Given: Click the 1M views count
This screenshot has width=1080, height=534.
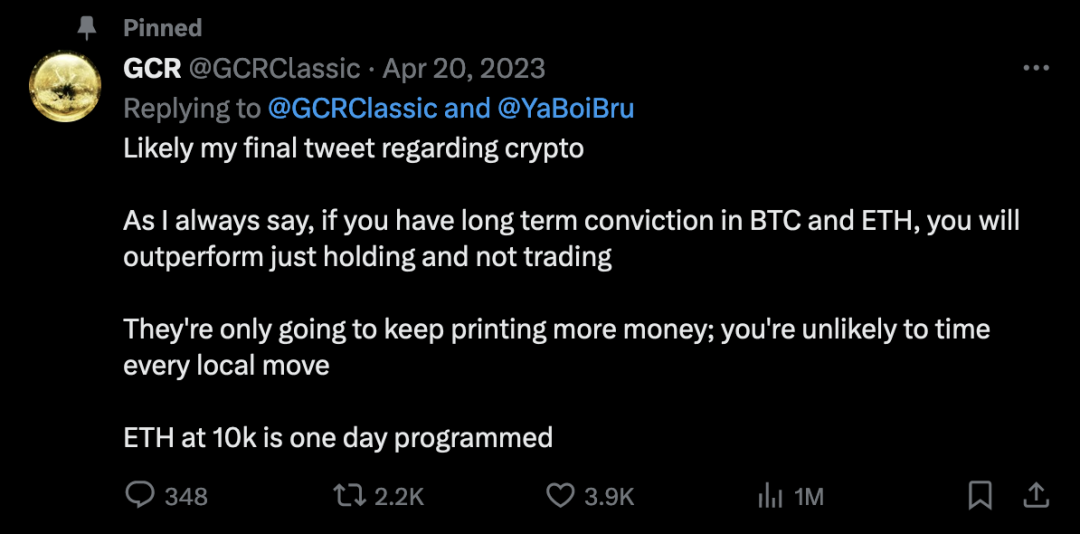Looking at the screenshot, I should 809,496.
